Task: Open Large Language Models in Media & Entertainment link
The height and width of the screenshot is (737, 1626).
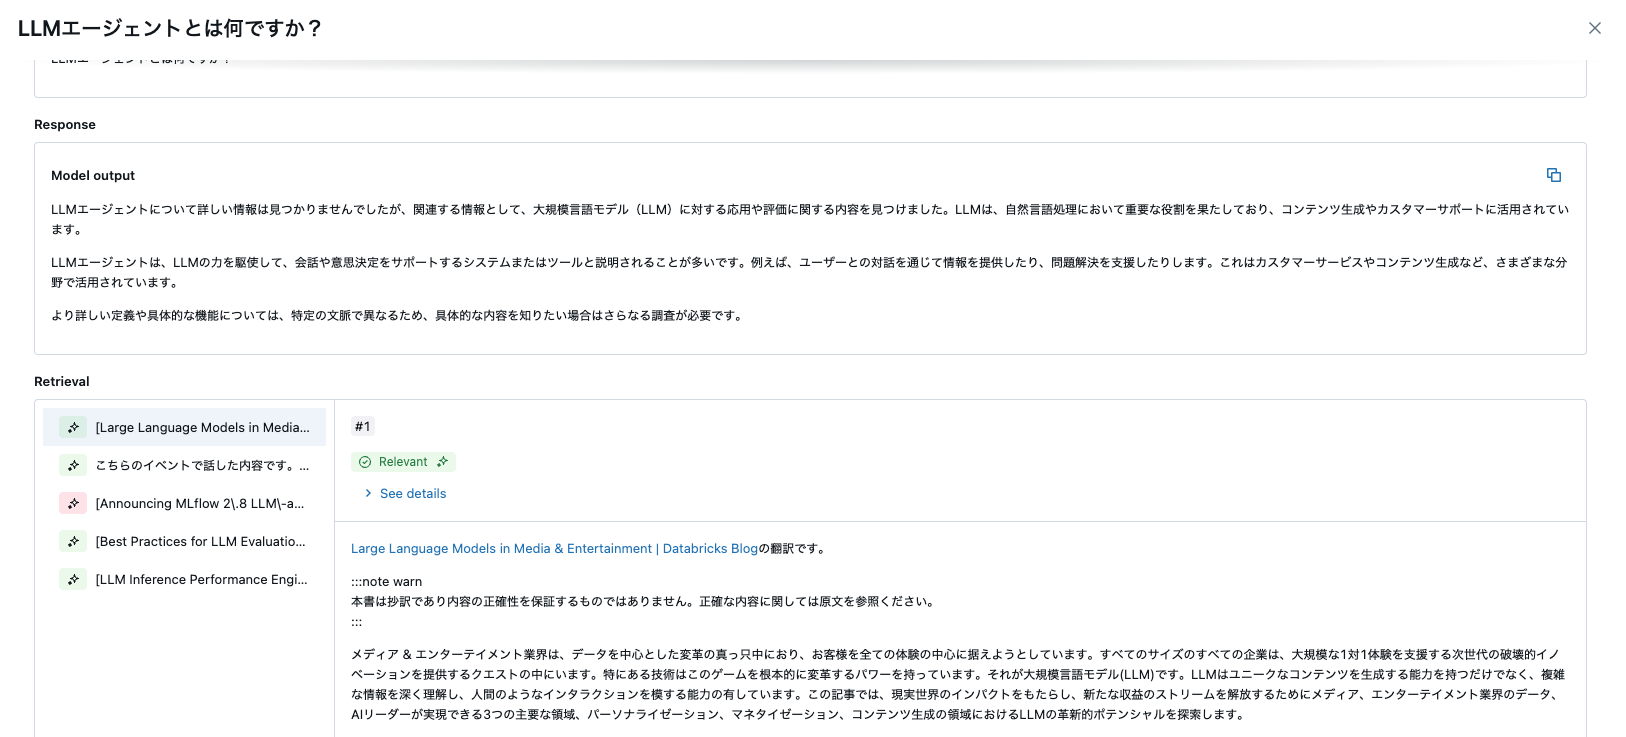Action: (554, 548)
